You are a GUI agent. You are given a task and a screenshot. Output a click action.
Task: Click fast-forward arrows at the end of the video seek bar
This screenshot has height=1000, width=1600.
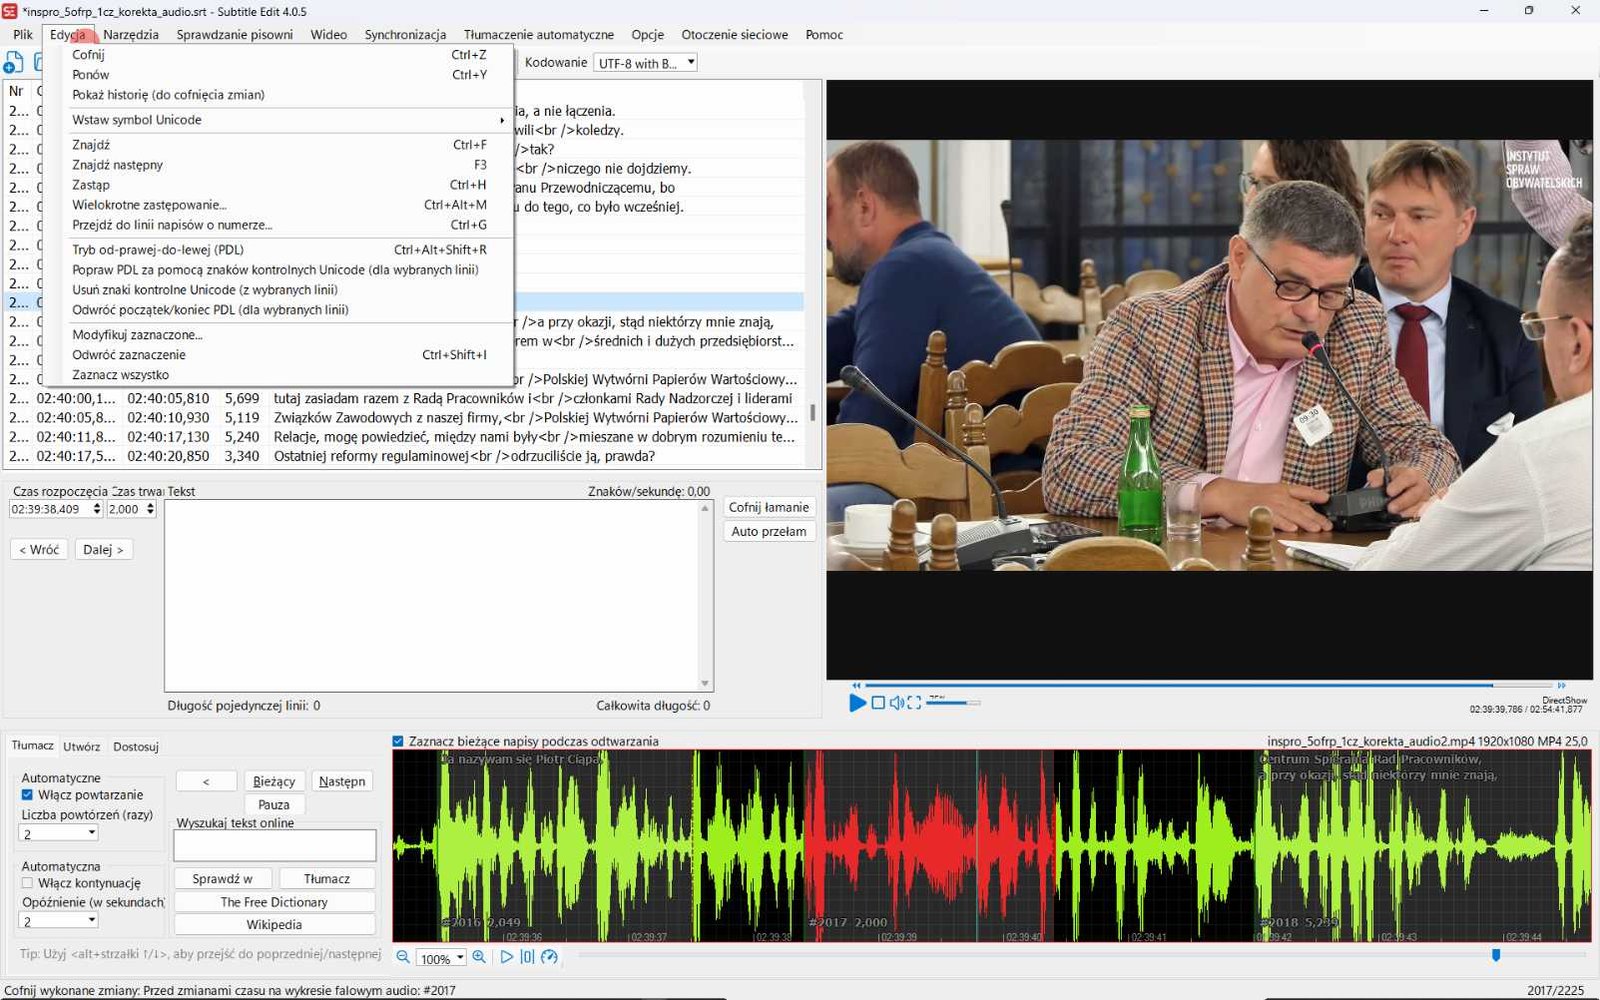coord(1562,685)
